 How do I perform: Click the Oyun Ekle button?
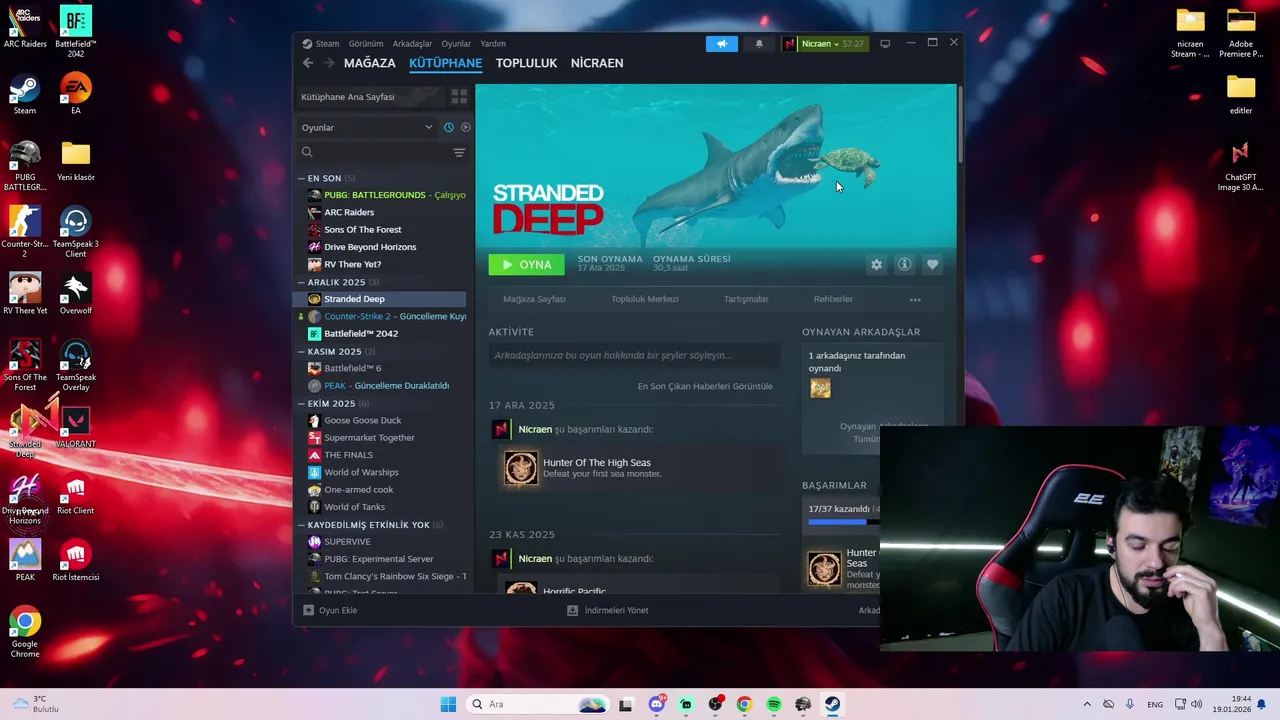[x=330, y=610]
